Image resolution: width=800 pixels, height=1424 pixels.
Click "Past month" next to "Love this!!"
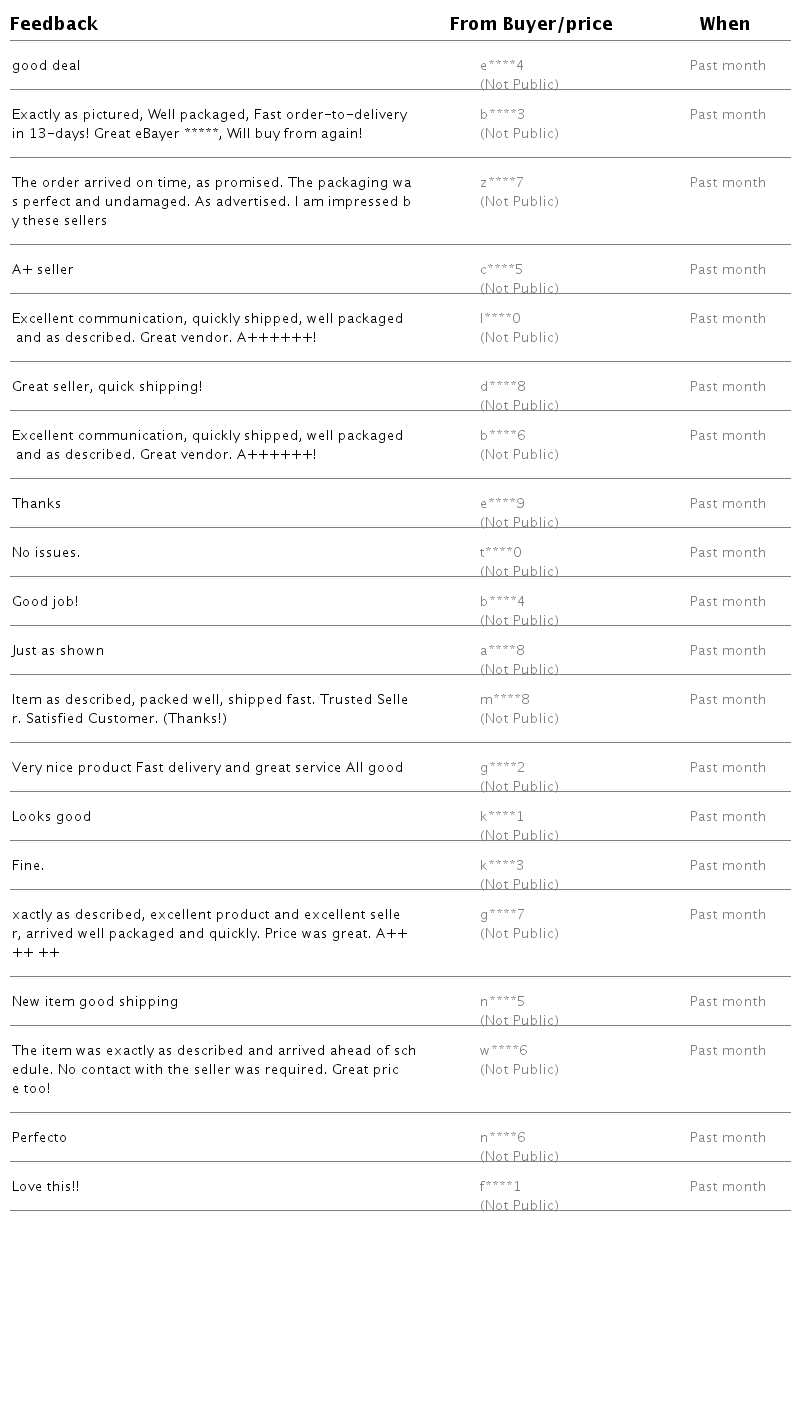point(727,1187)
